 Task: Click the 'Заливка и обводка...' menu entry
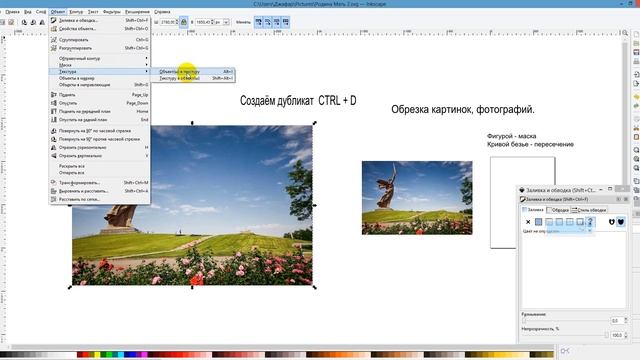100,20
